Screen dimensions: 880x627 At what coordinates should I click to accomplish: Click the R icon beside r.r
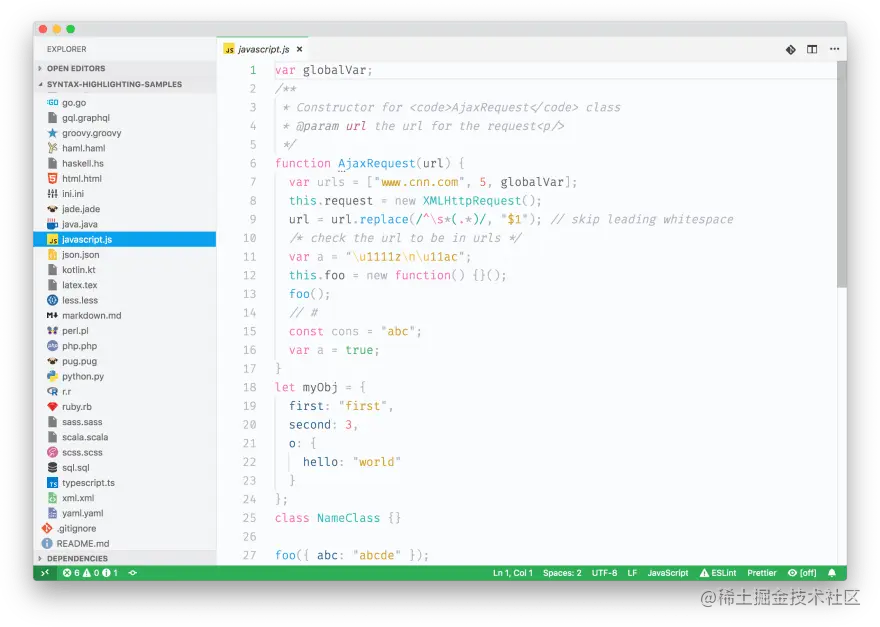[x=52, y=391]
